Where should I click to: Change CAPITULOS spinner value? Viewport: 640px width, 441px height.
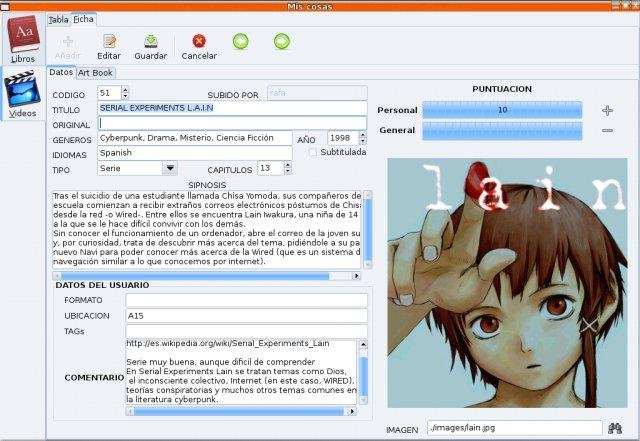tap(288, 168)
